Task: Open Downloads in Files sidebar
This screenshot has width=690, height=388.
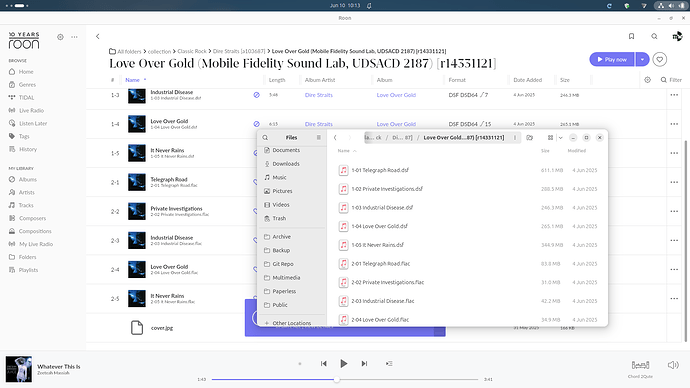Action: 286,164
